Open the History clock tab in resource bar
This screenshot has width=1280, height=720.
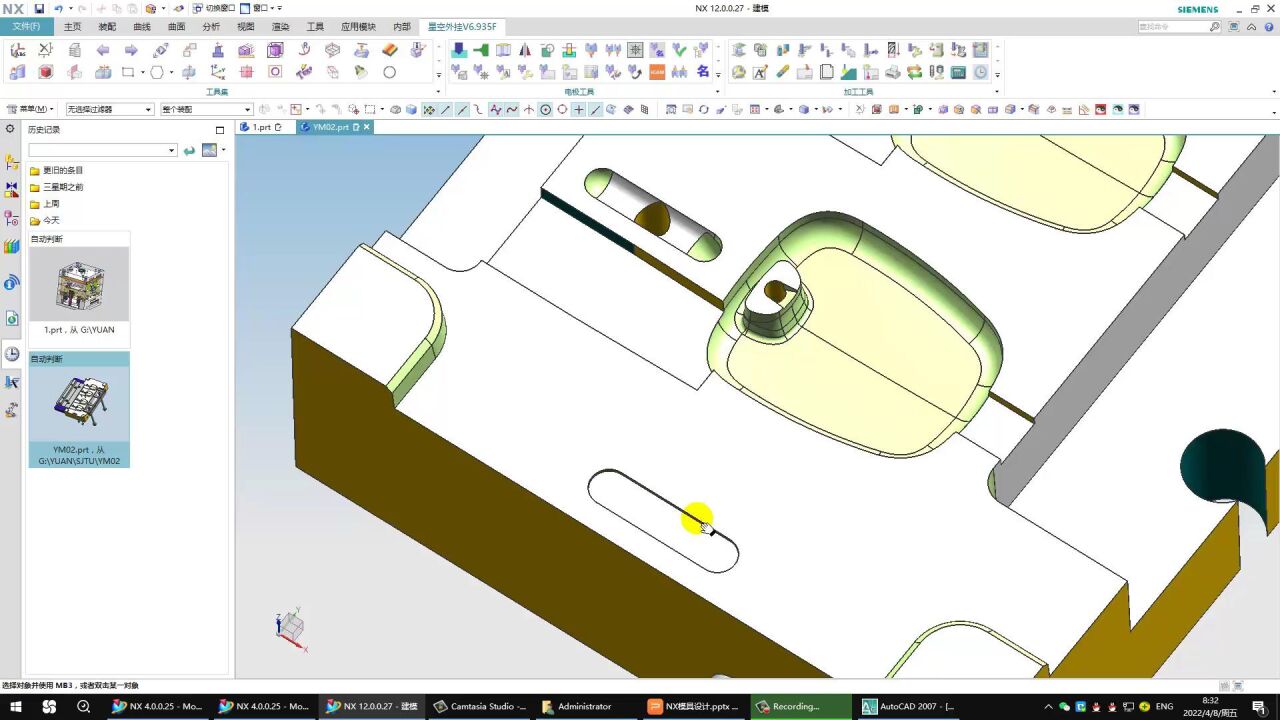[x=12, y=353]
